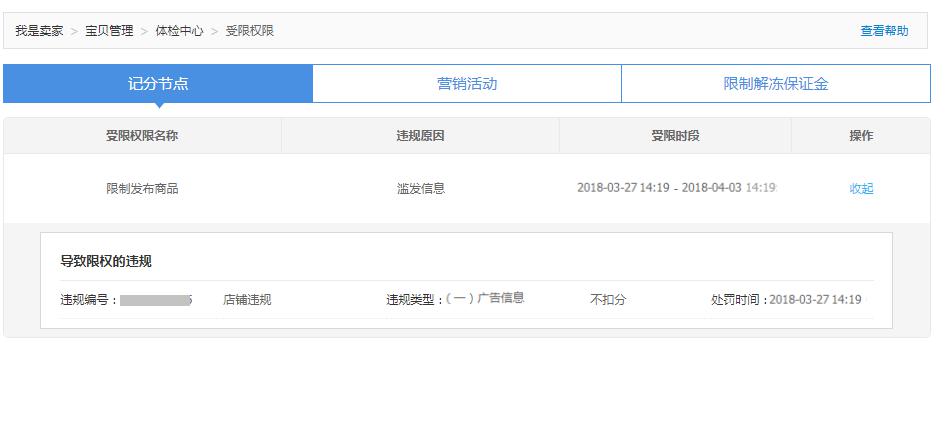Collapse the violation details with 收起
Viewport: 948px width, 421px height.
click(x=861, y=188)
